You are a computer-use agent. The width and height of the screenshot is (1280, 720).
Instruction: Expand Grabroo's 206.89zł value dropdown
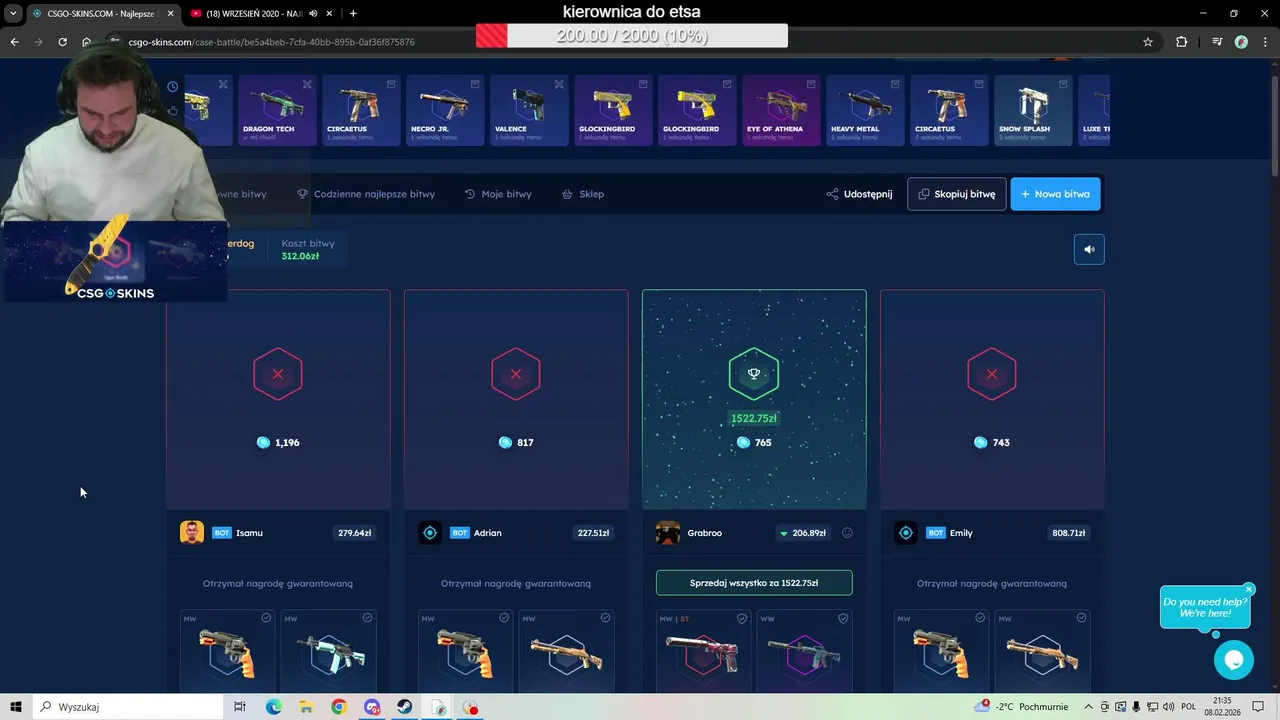(801, 533)
